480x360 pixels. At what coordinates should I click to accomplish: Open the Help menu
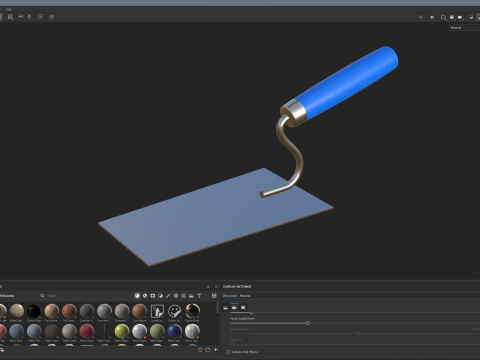point(9,9)
